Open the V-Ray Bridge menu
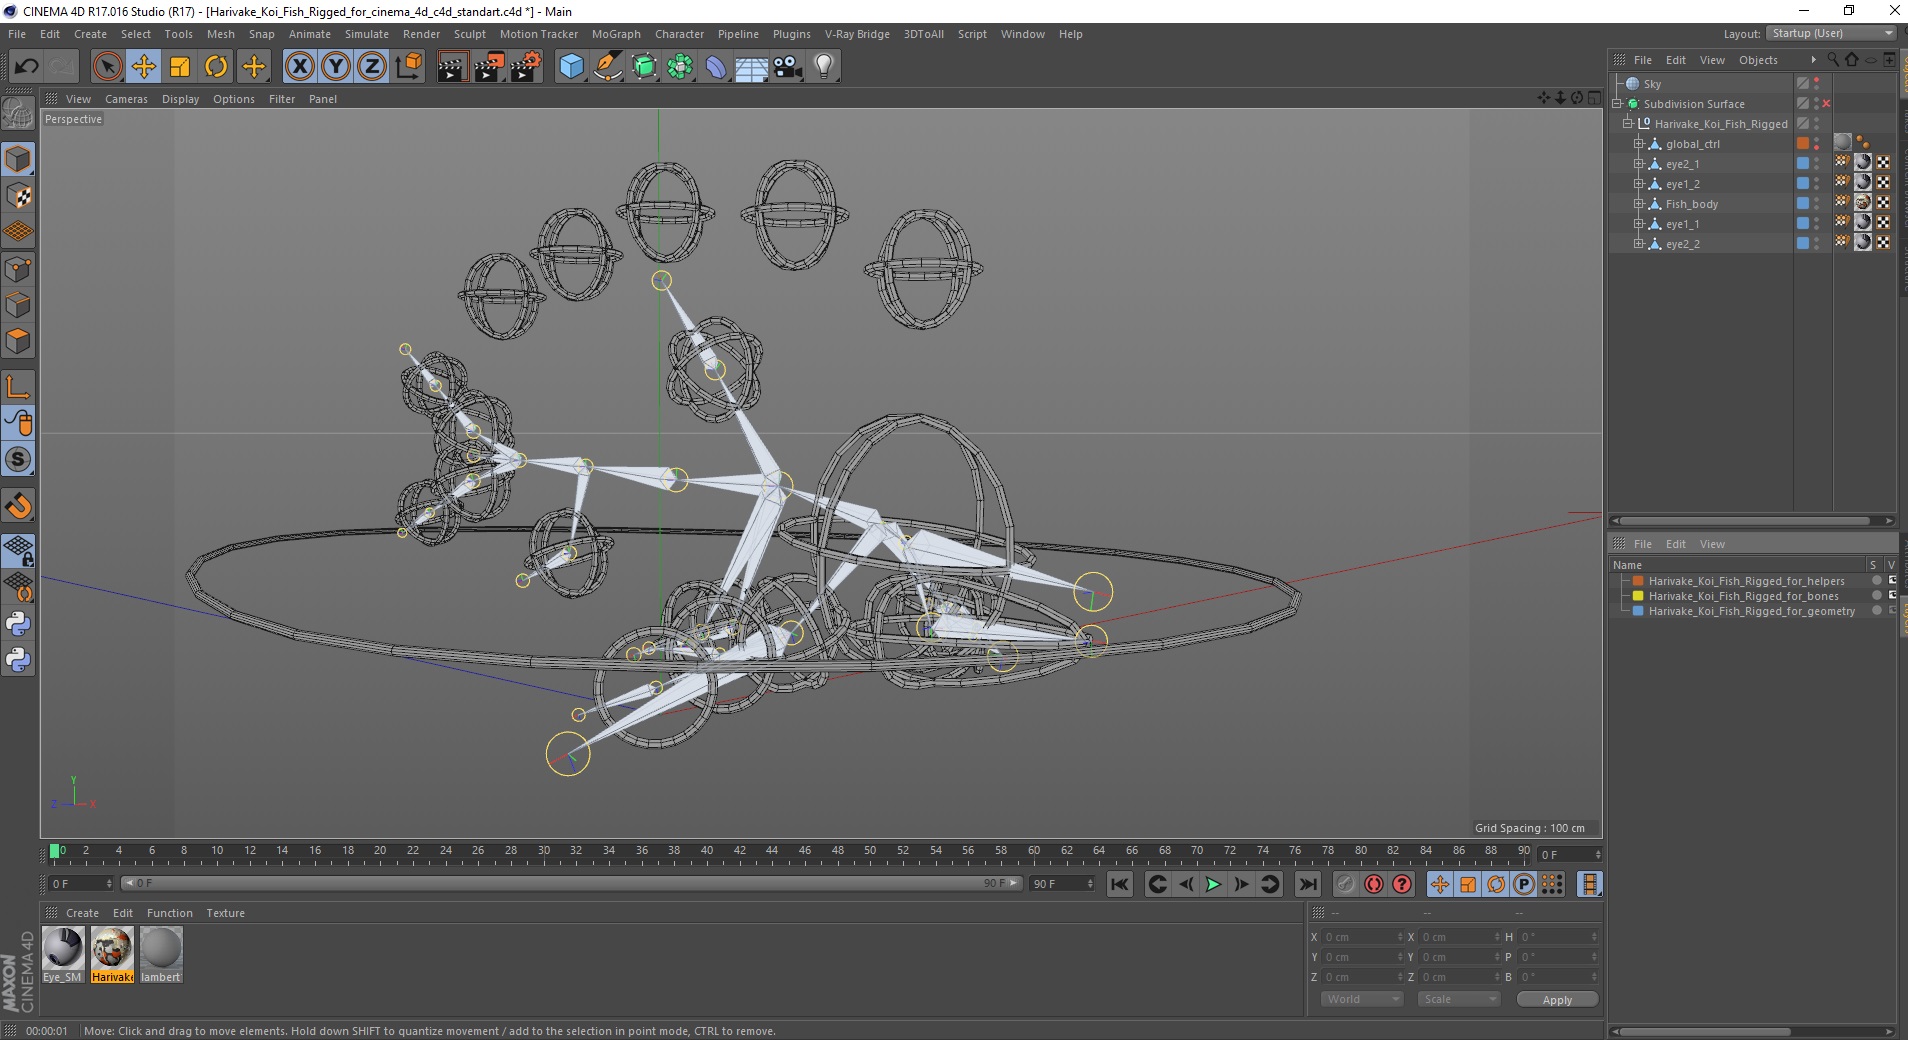The image size is (1908, 1040). tap(857, 34)
